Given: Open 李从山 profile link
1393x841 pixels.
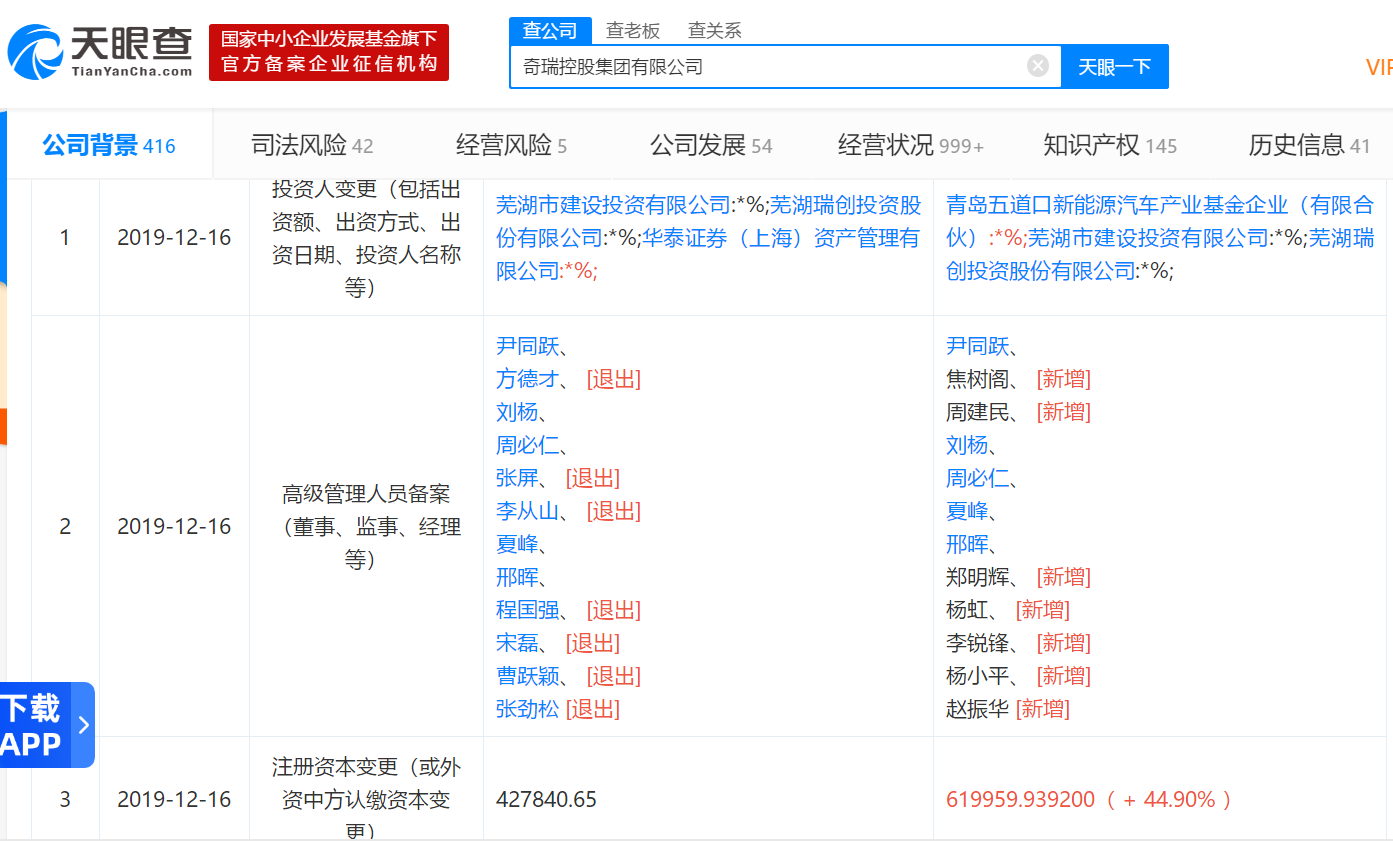Looking at the screenshot, I should coord(528,512).
